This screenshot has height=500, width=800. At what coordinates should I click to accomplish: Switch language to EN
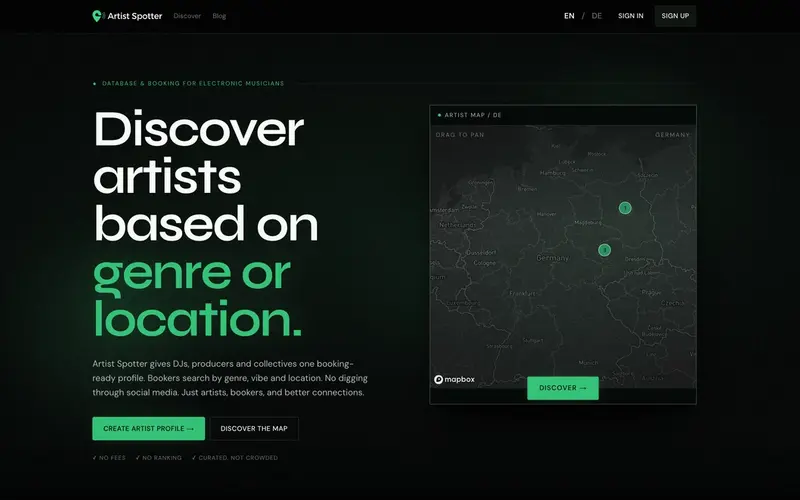click(x=569, y=16)
